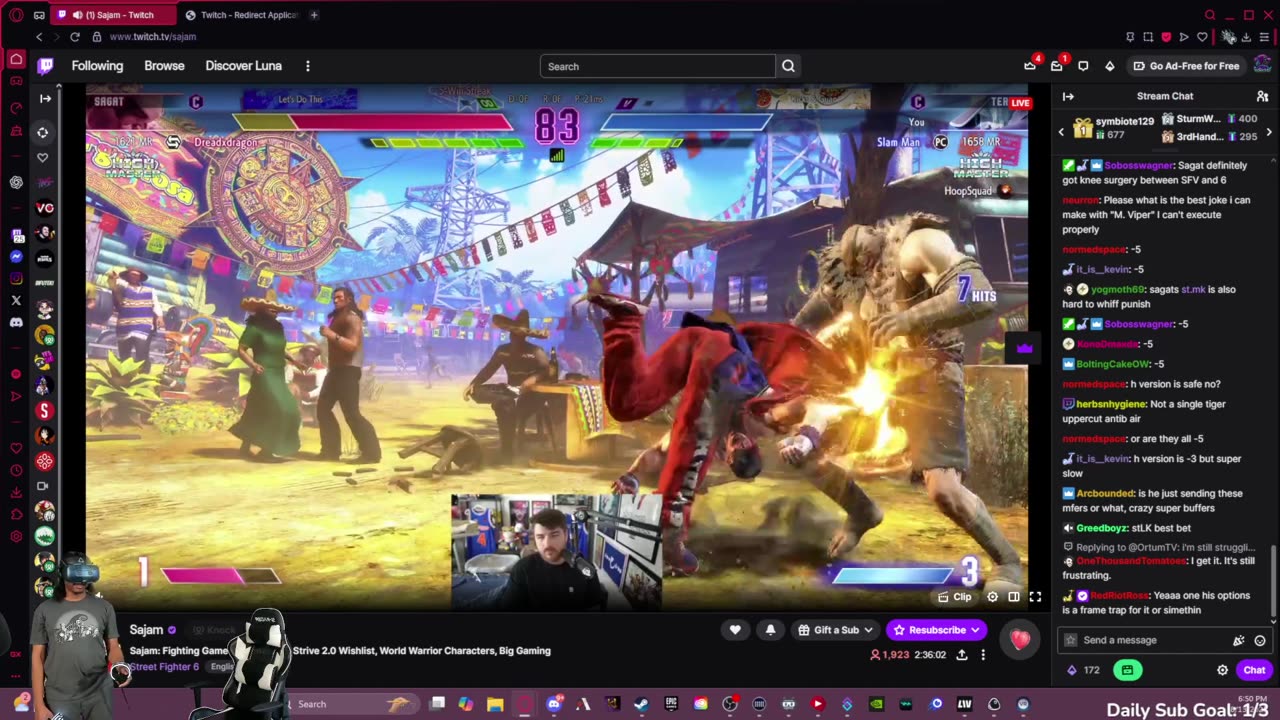This screenshot has width=1280, height=720.
Task: Open the three-dot More menu beside Discover Luna
Action: pyautogui.click(x=307, y=66)
